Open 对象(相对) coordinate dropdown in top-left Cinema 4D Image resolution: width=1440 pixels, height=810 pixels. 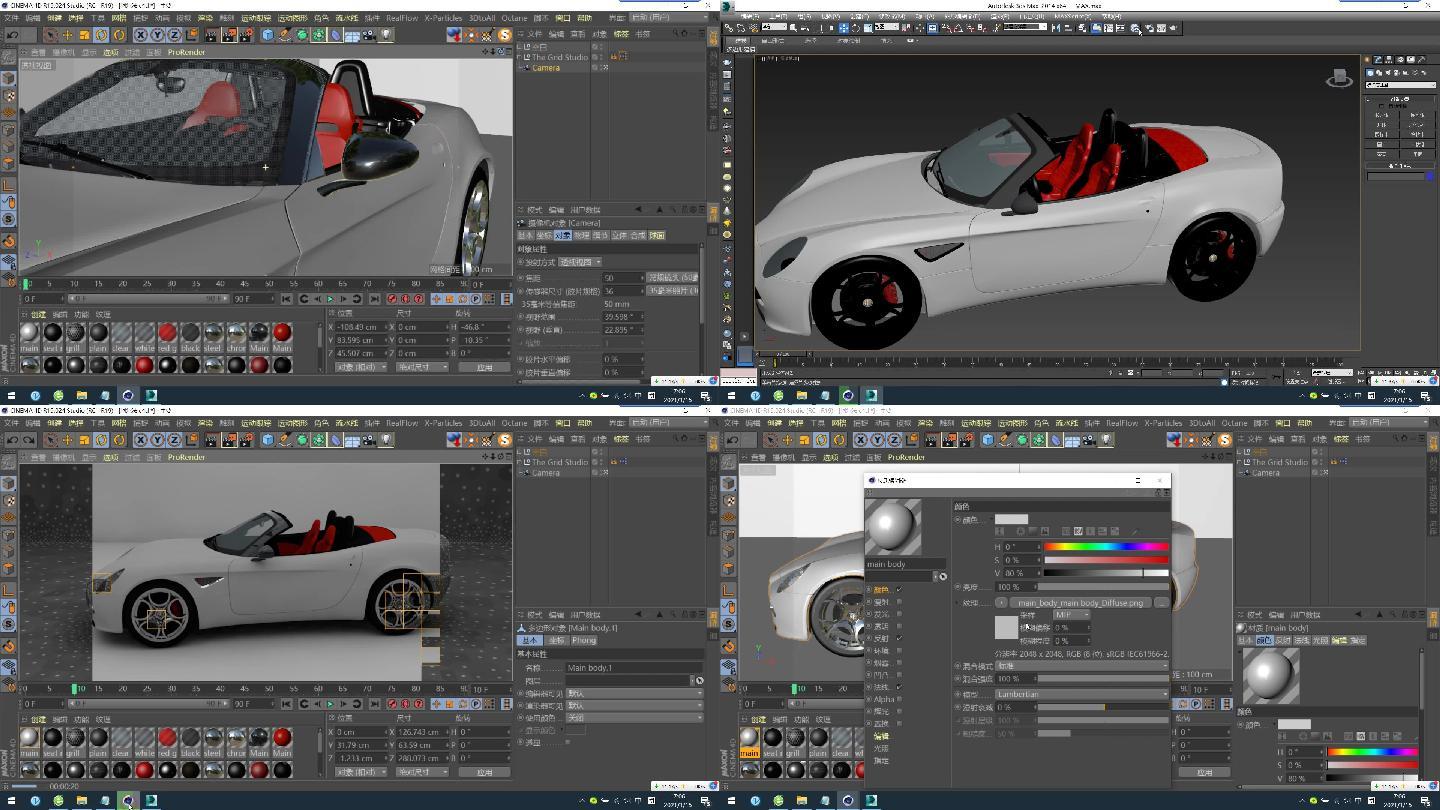[x=360, y=367]
